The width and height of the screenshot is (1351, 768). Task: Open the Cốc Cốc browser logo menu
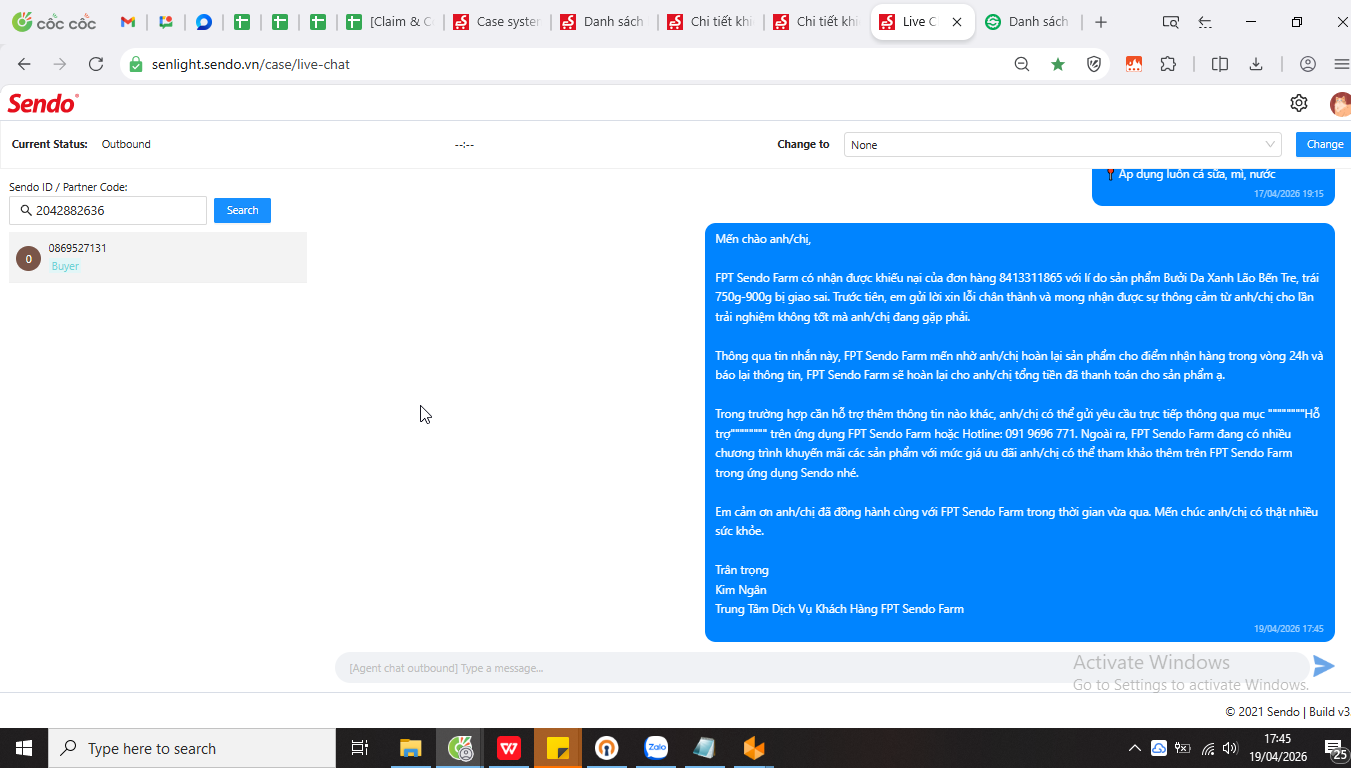pyautogui.click(x=54, y=22)
